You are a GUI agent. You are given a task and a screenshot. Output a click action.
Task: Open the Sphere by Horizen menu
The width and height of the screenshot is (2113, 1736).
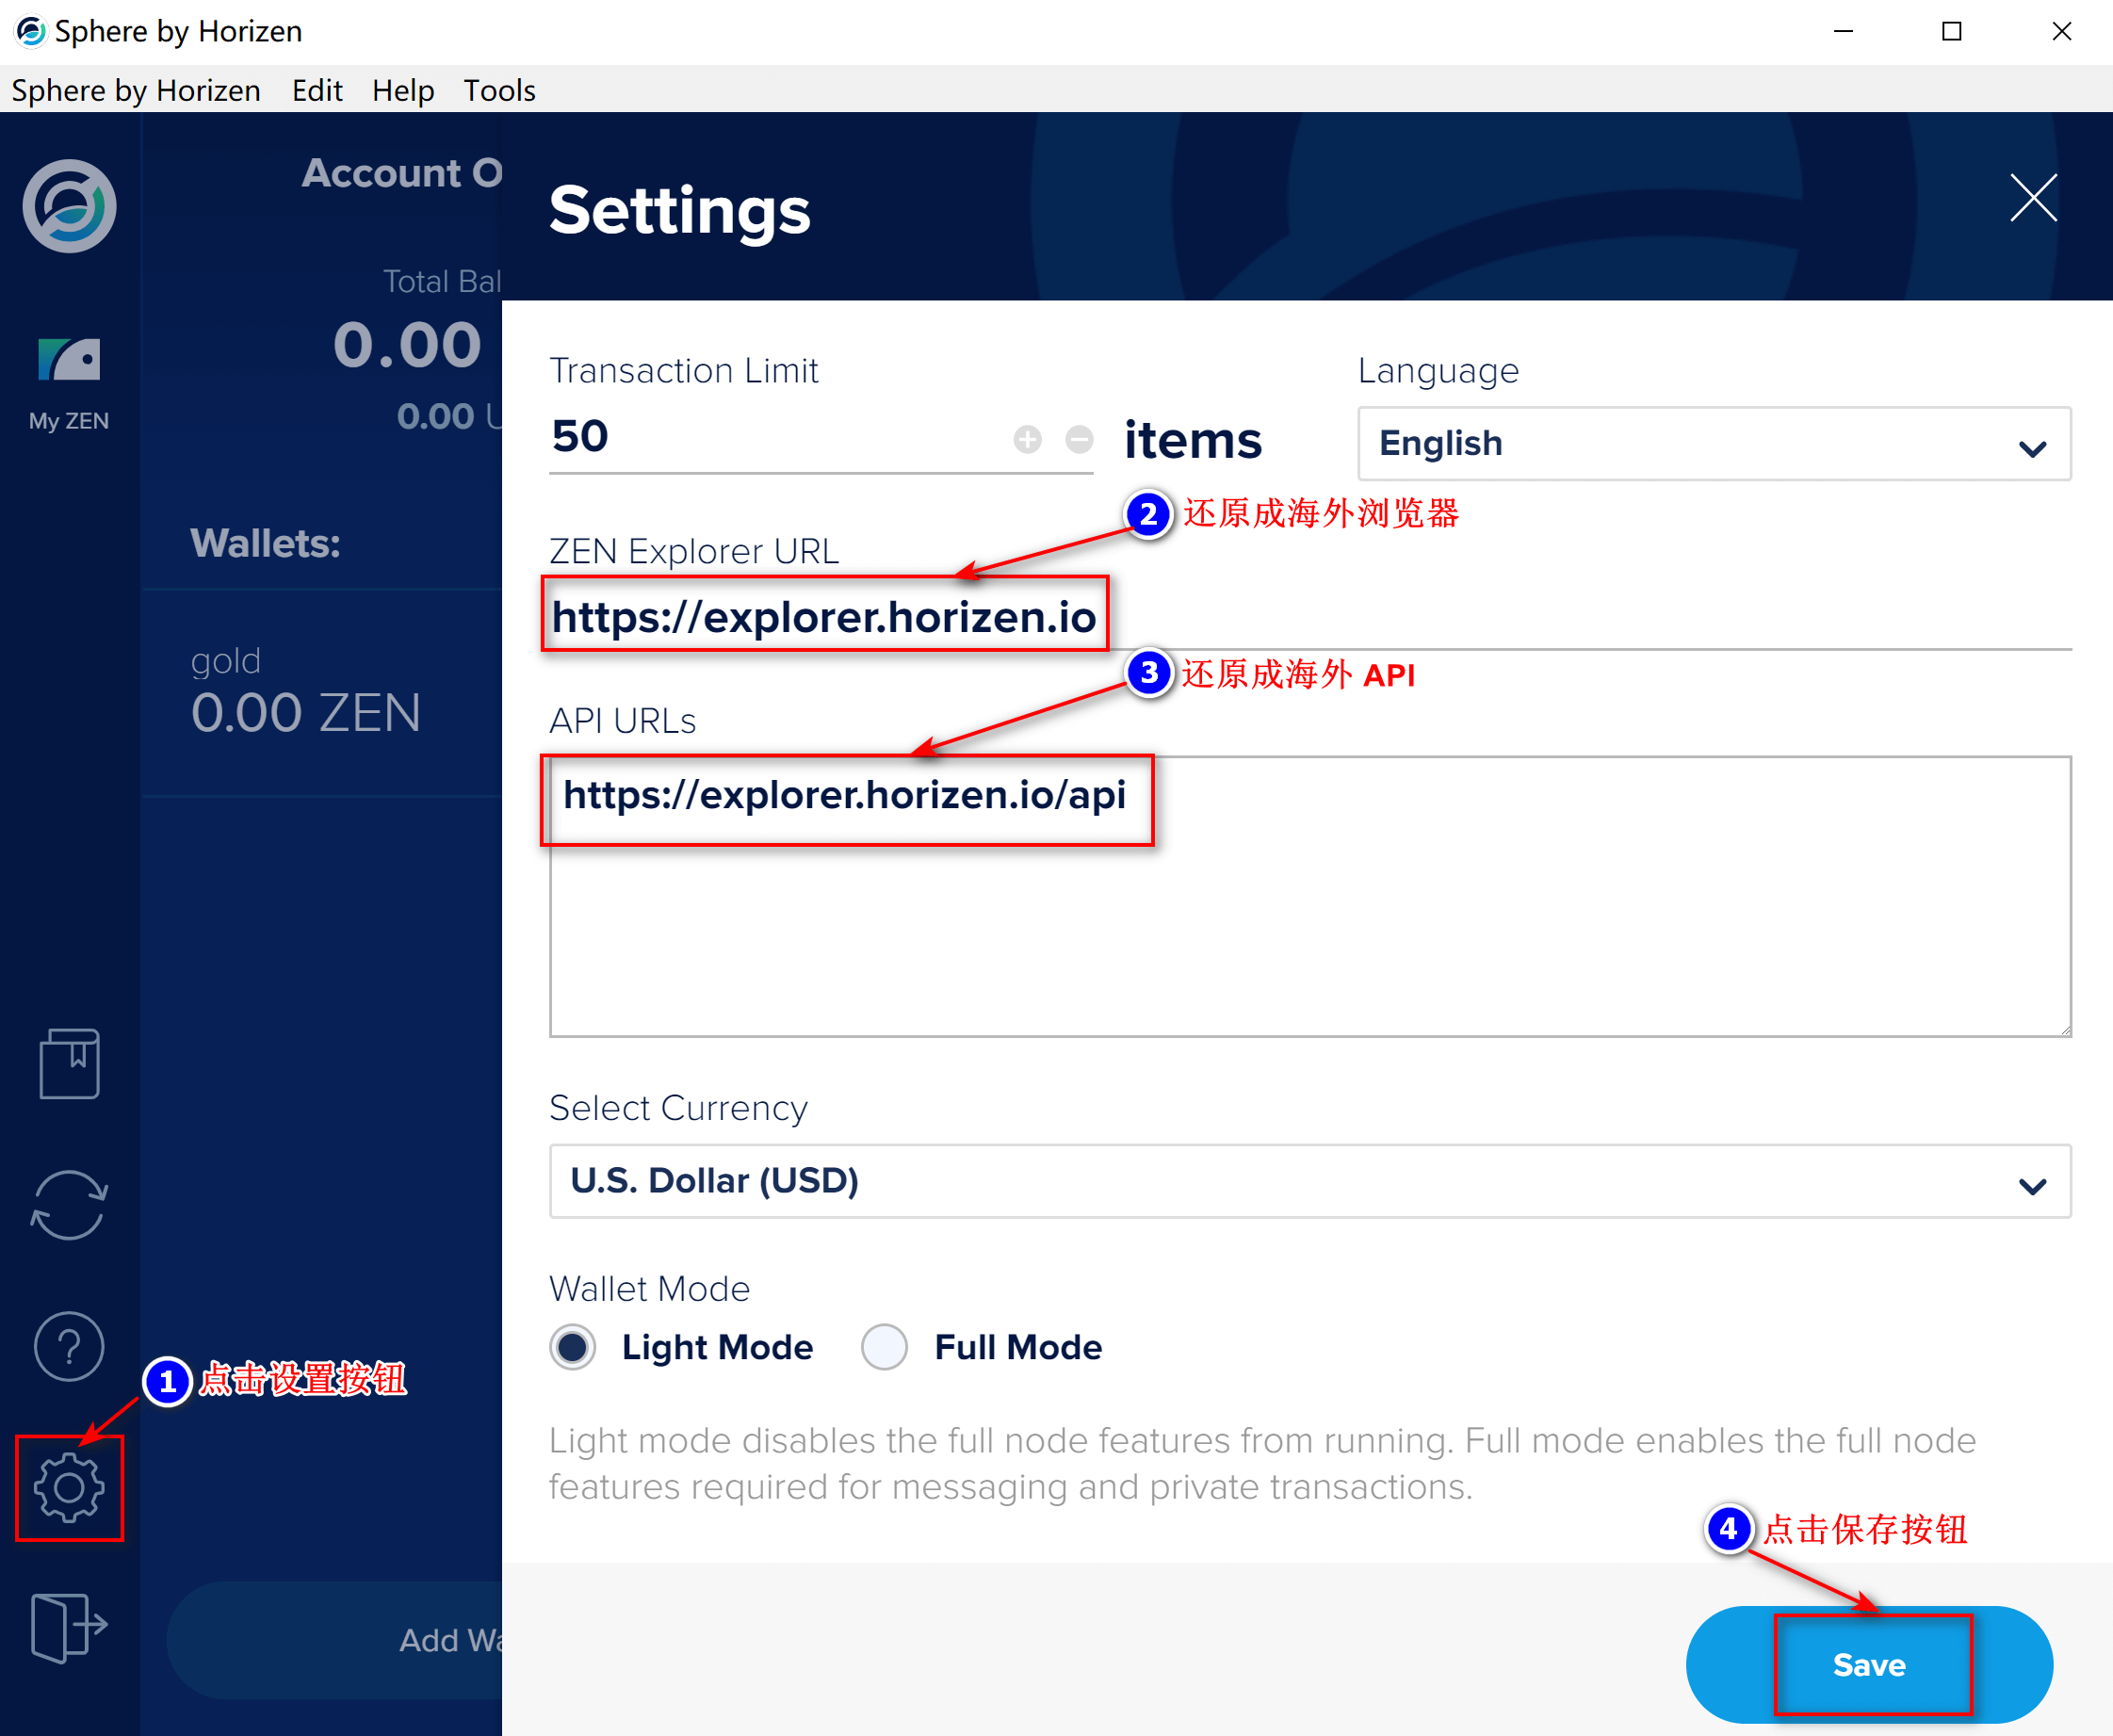coord(136,90)
